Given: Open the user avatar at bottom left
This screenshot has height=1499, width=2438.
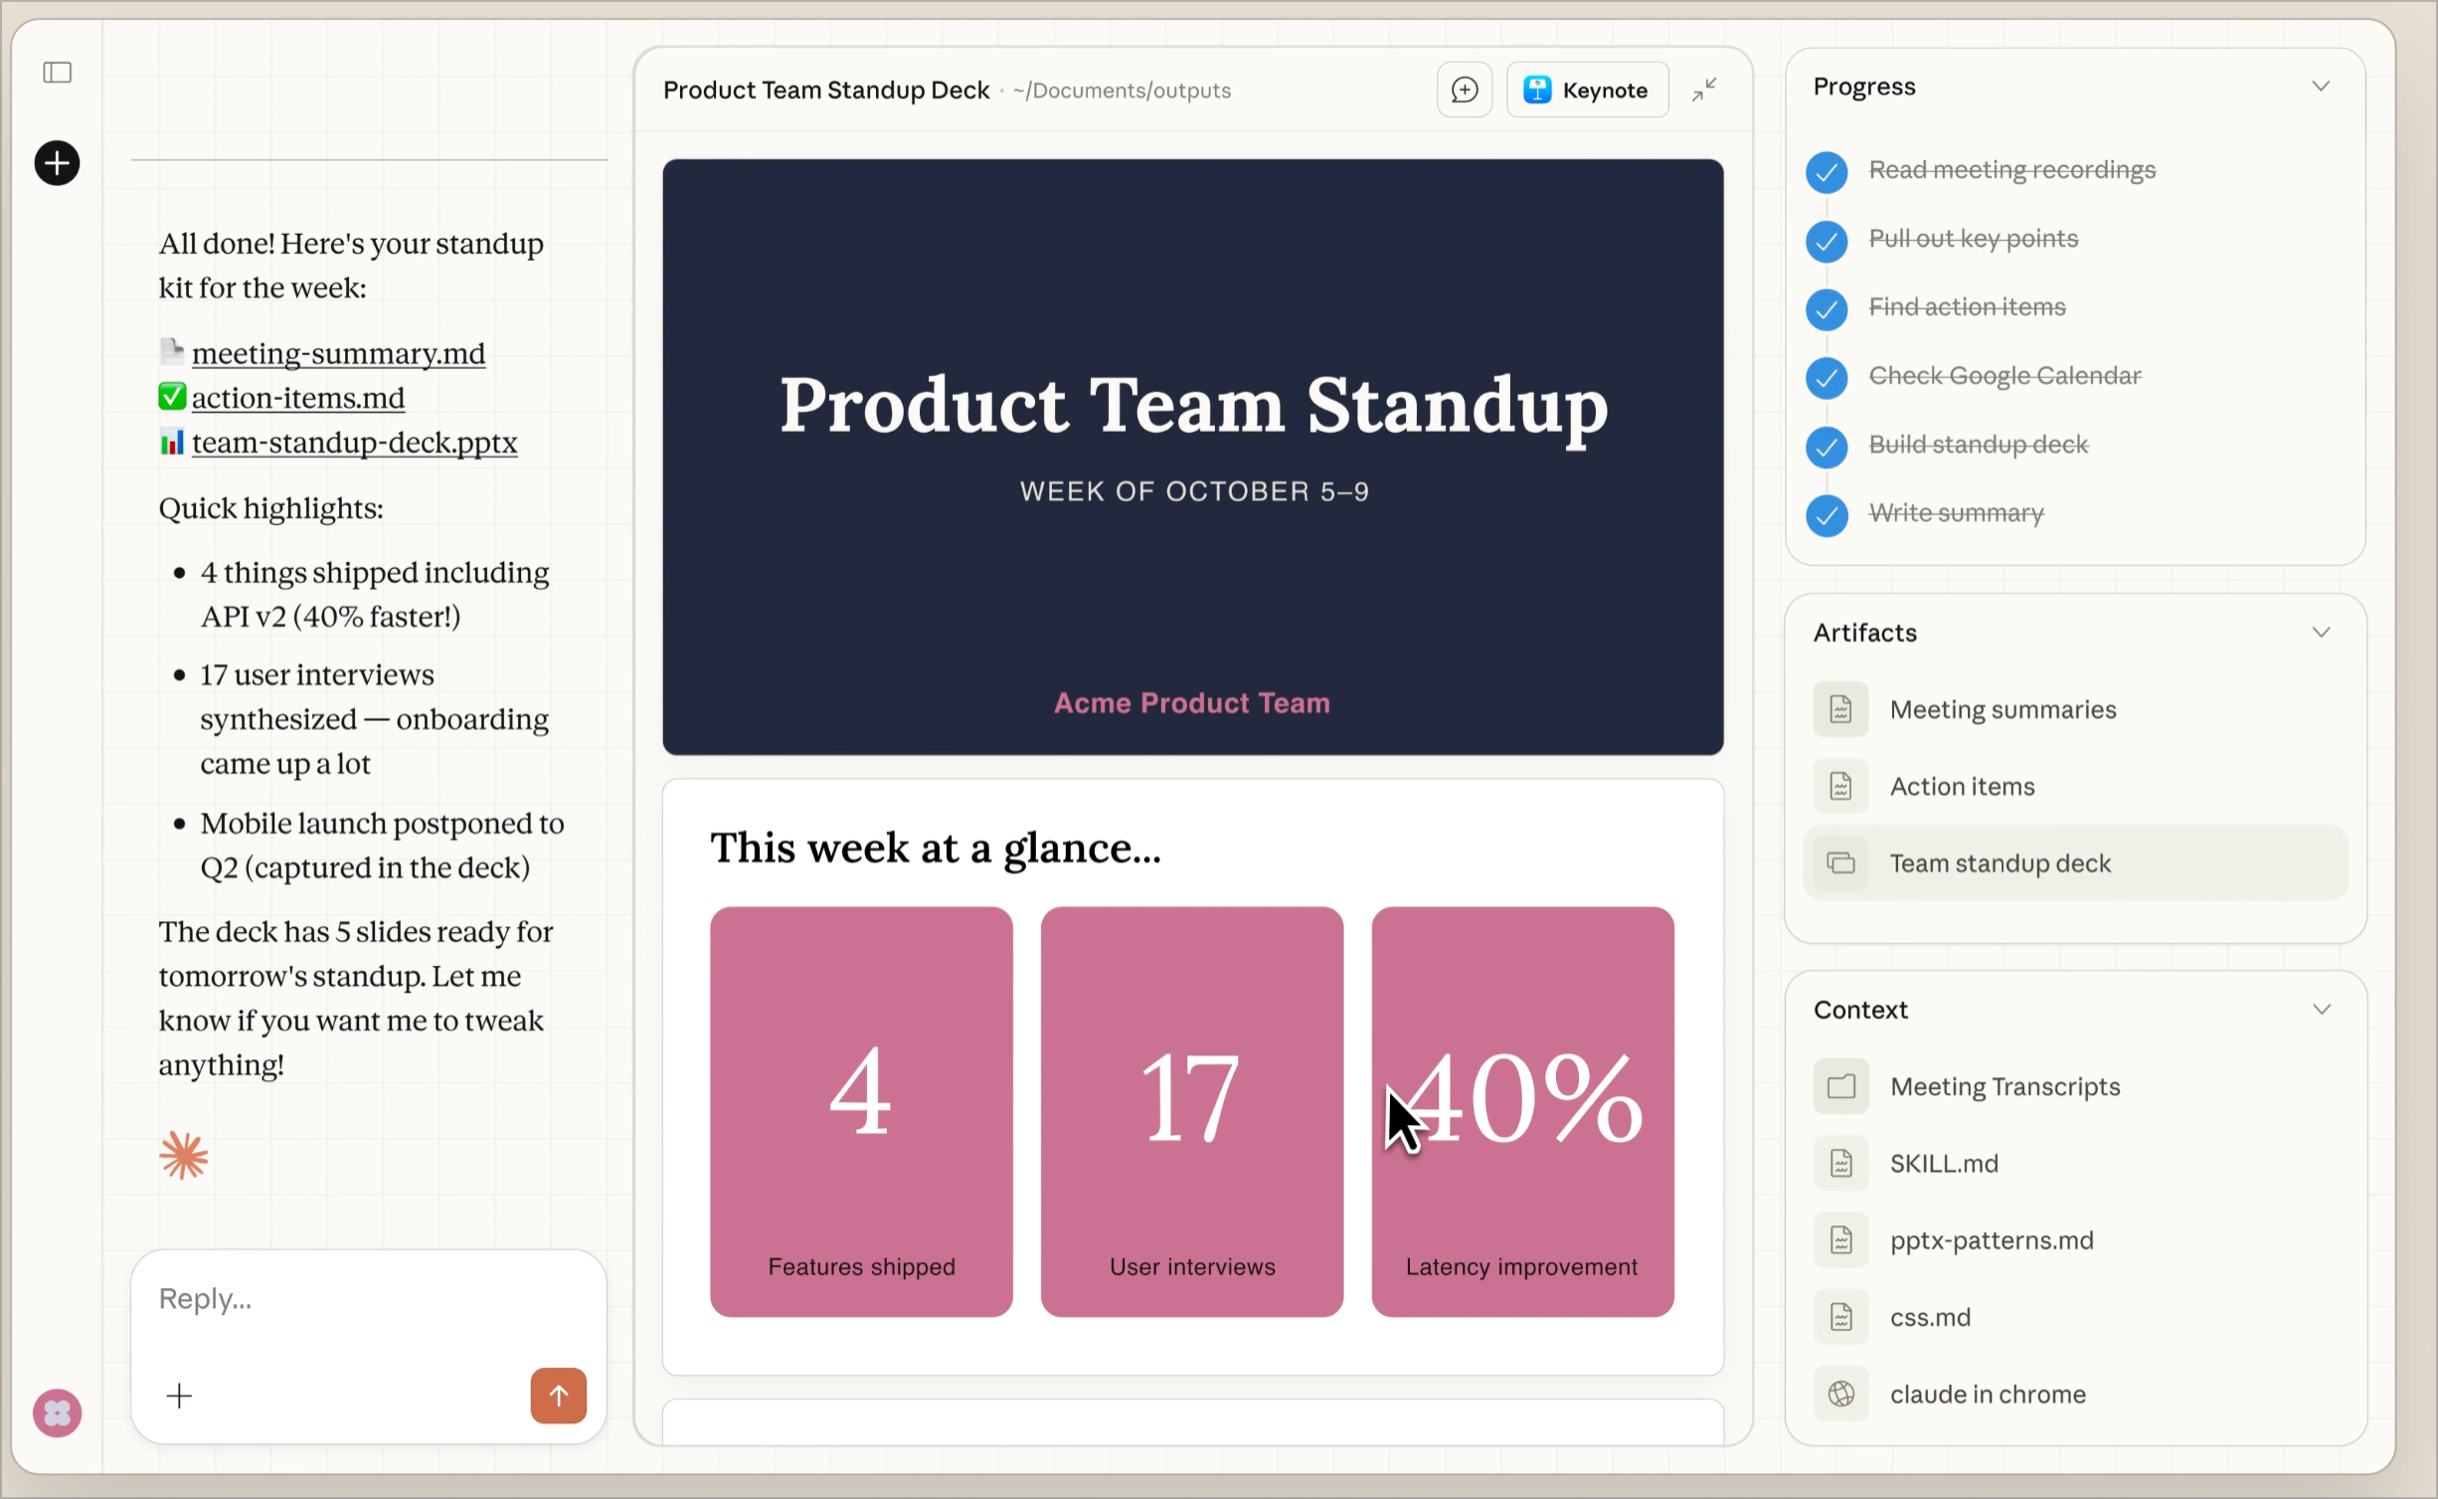Looking at the screenshot, I should [x=57, y=1413].
